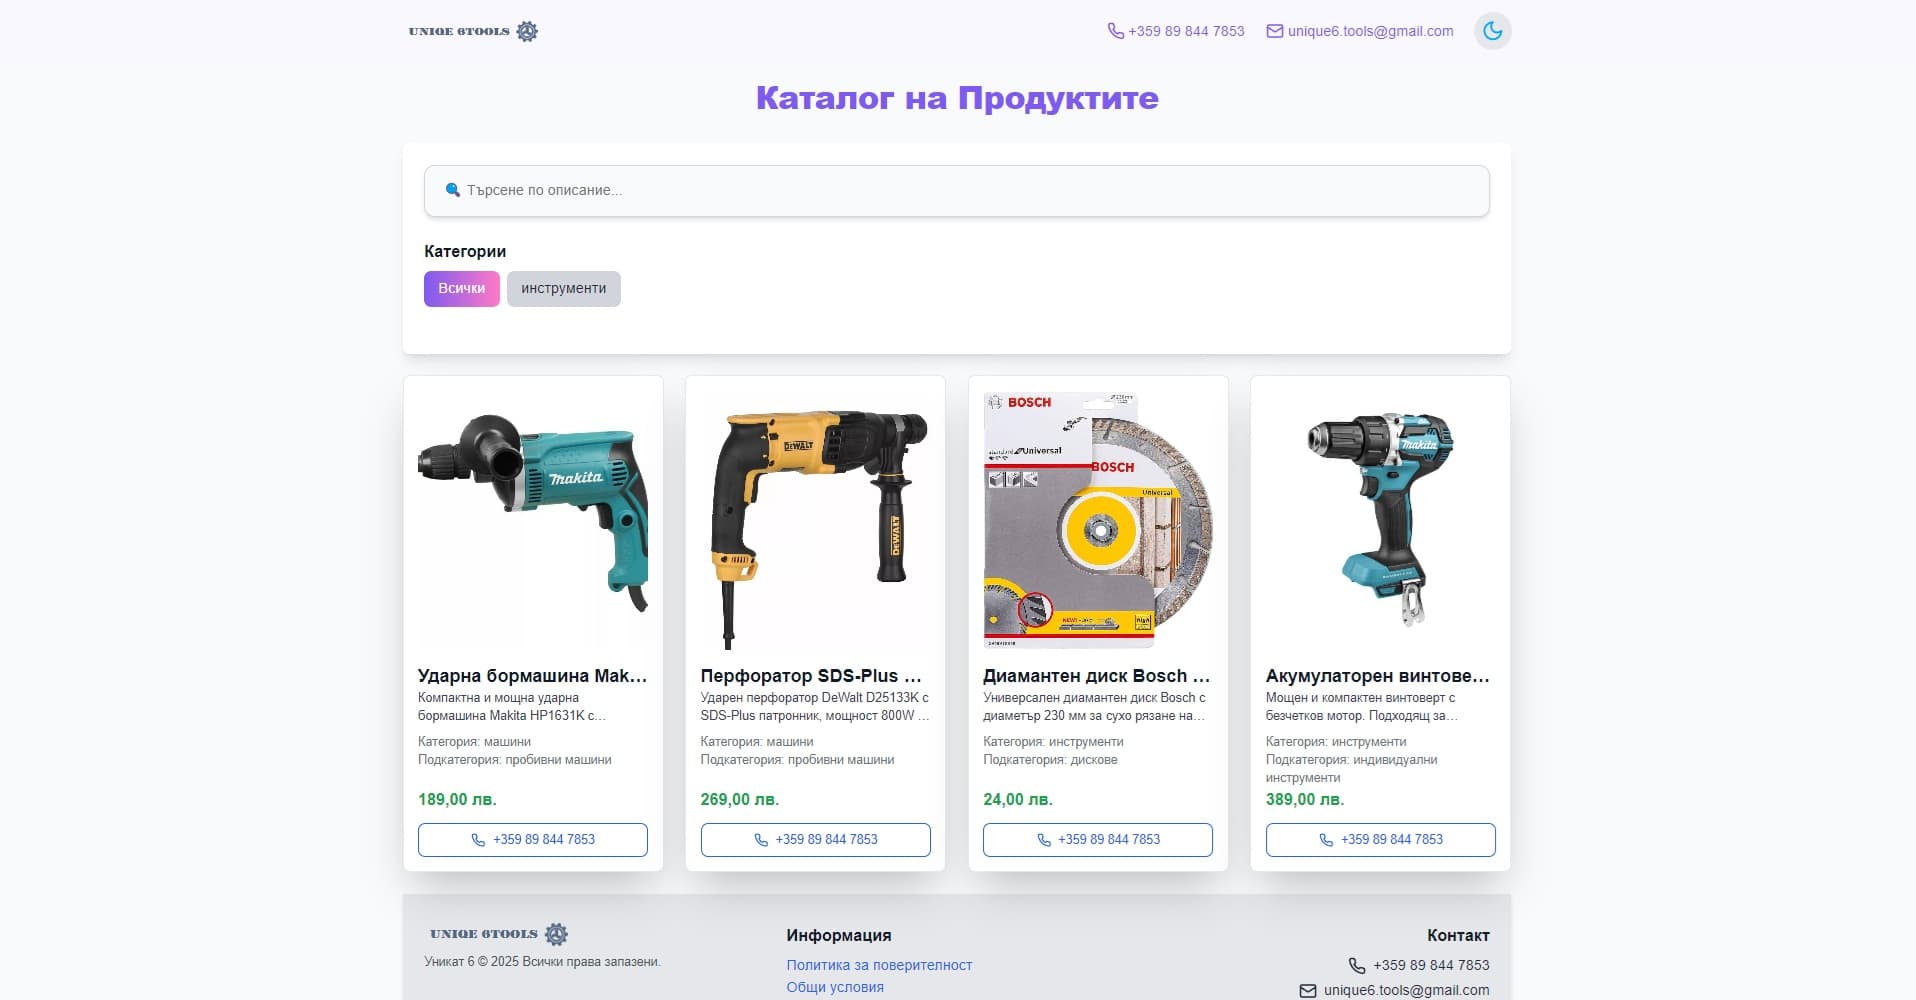Open 'Политика за поверителност' footer link

(x=879, y=965)
